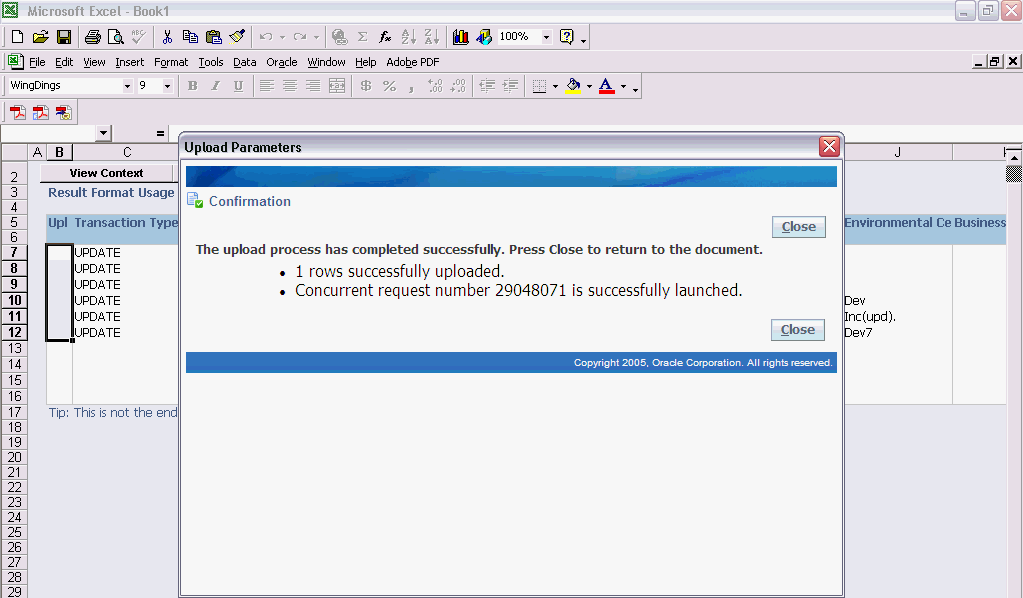Expand the Redo history dropdown arrow
Screen dimensions: 1023x598
coord(316,37)
